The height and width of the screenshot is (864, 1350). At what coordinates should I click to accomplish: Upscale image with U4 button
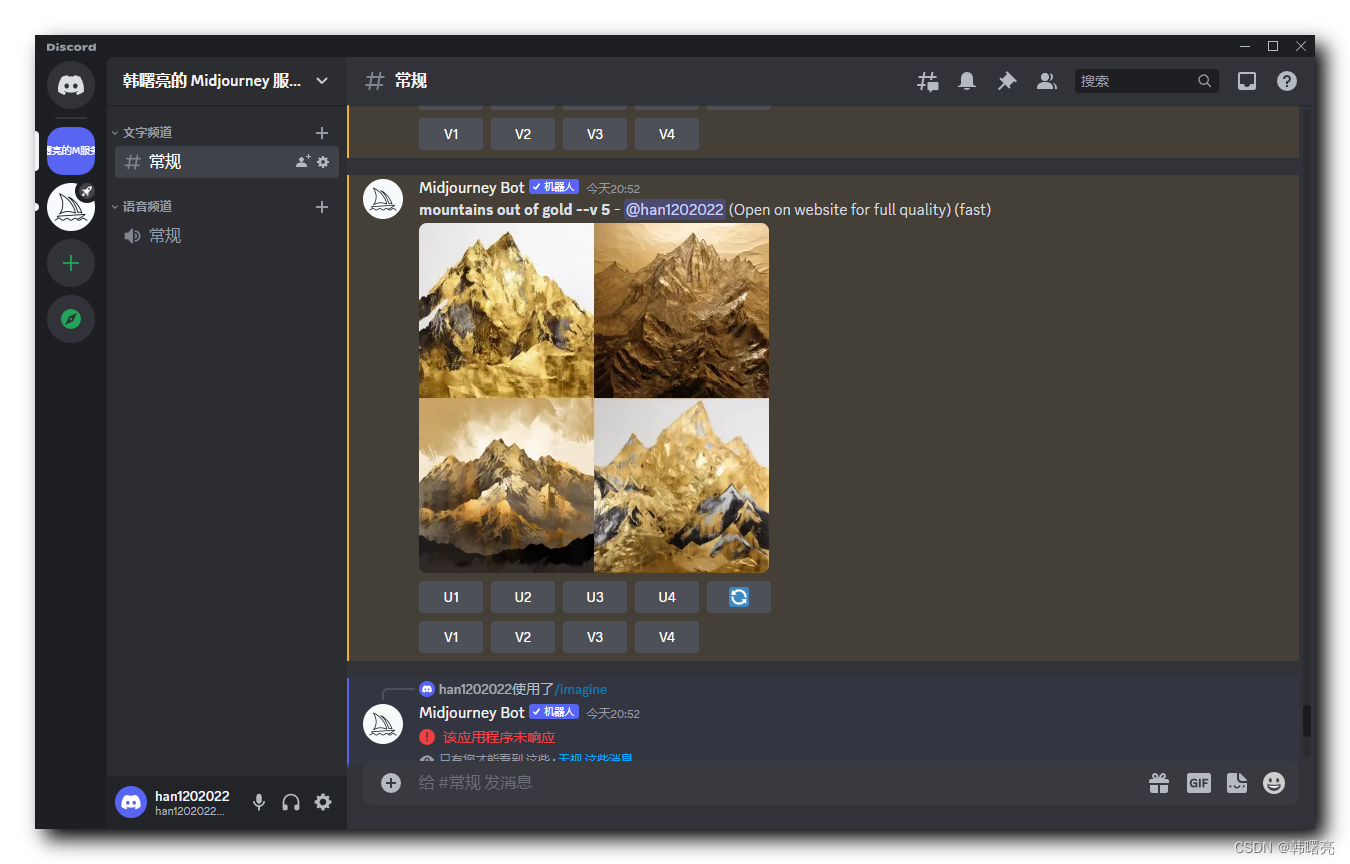tap(667, 597)
